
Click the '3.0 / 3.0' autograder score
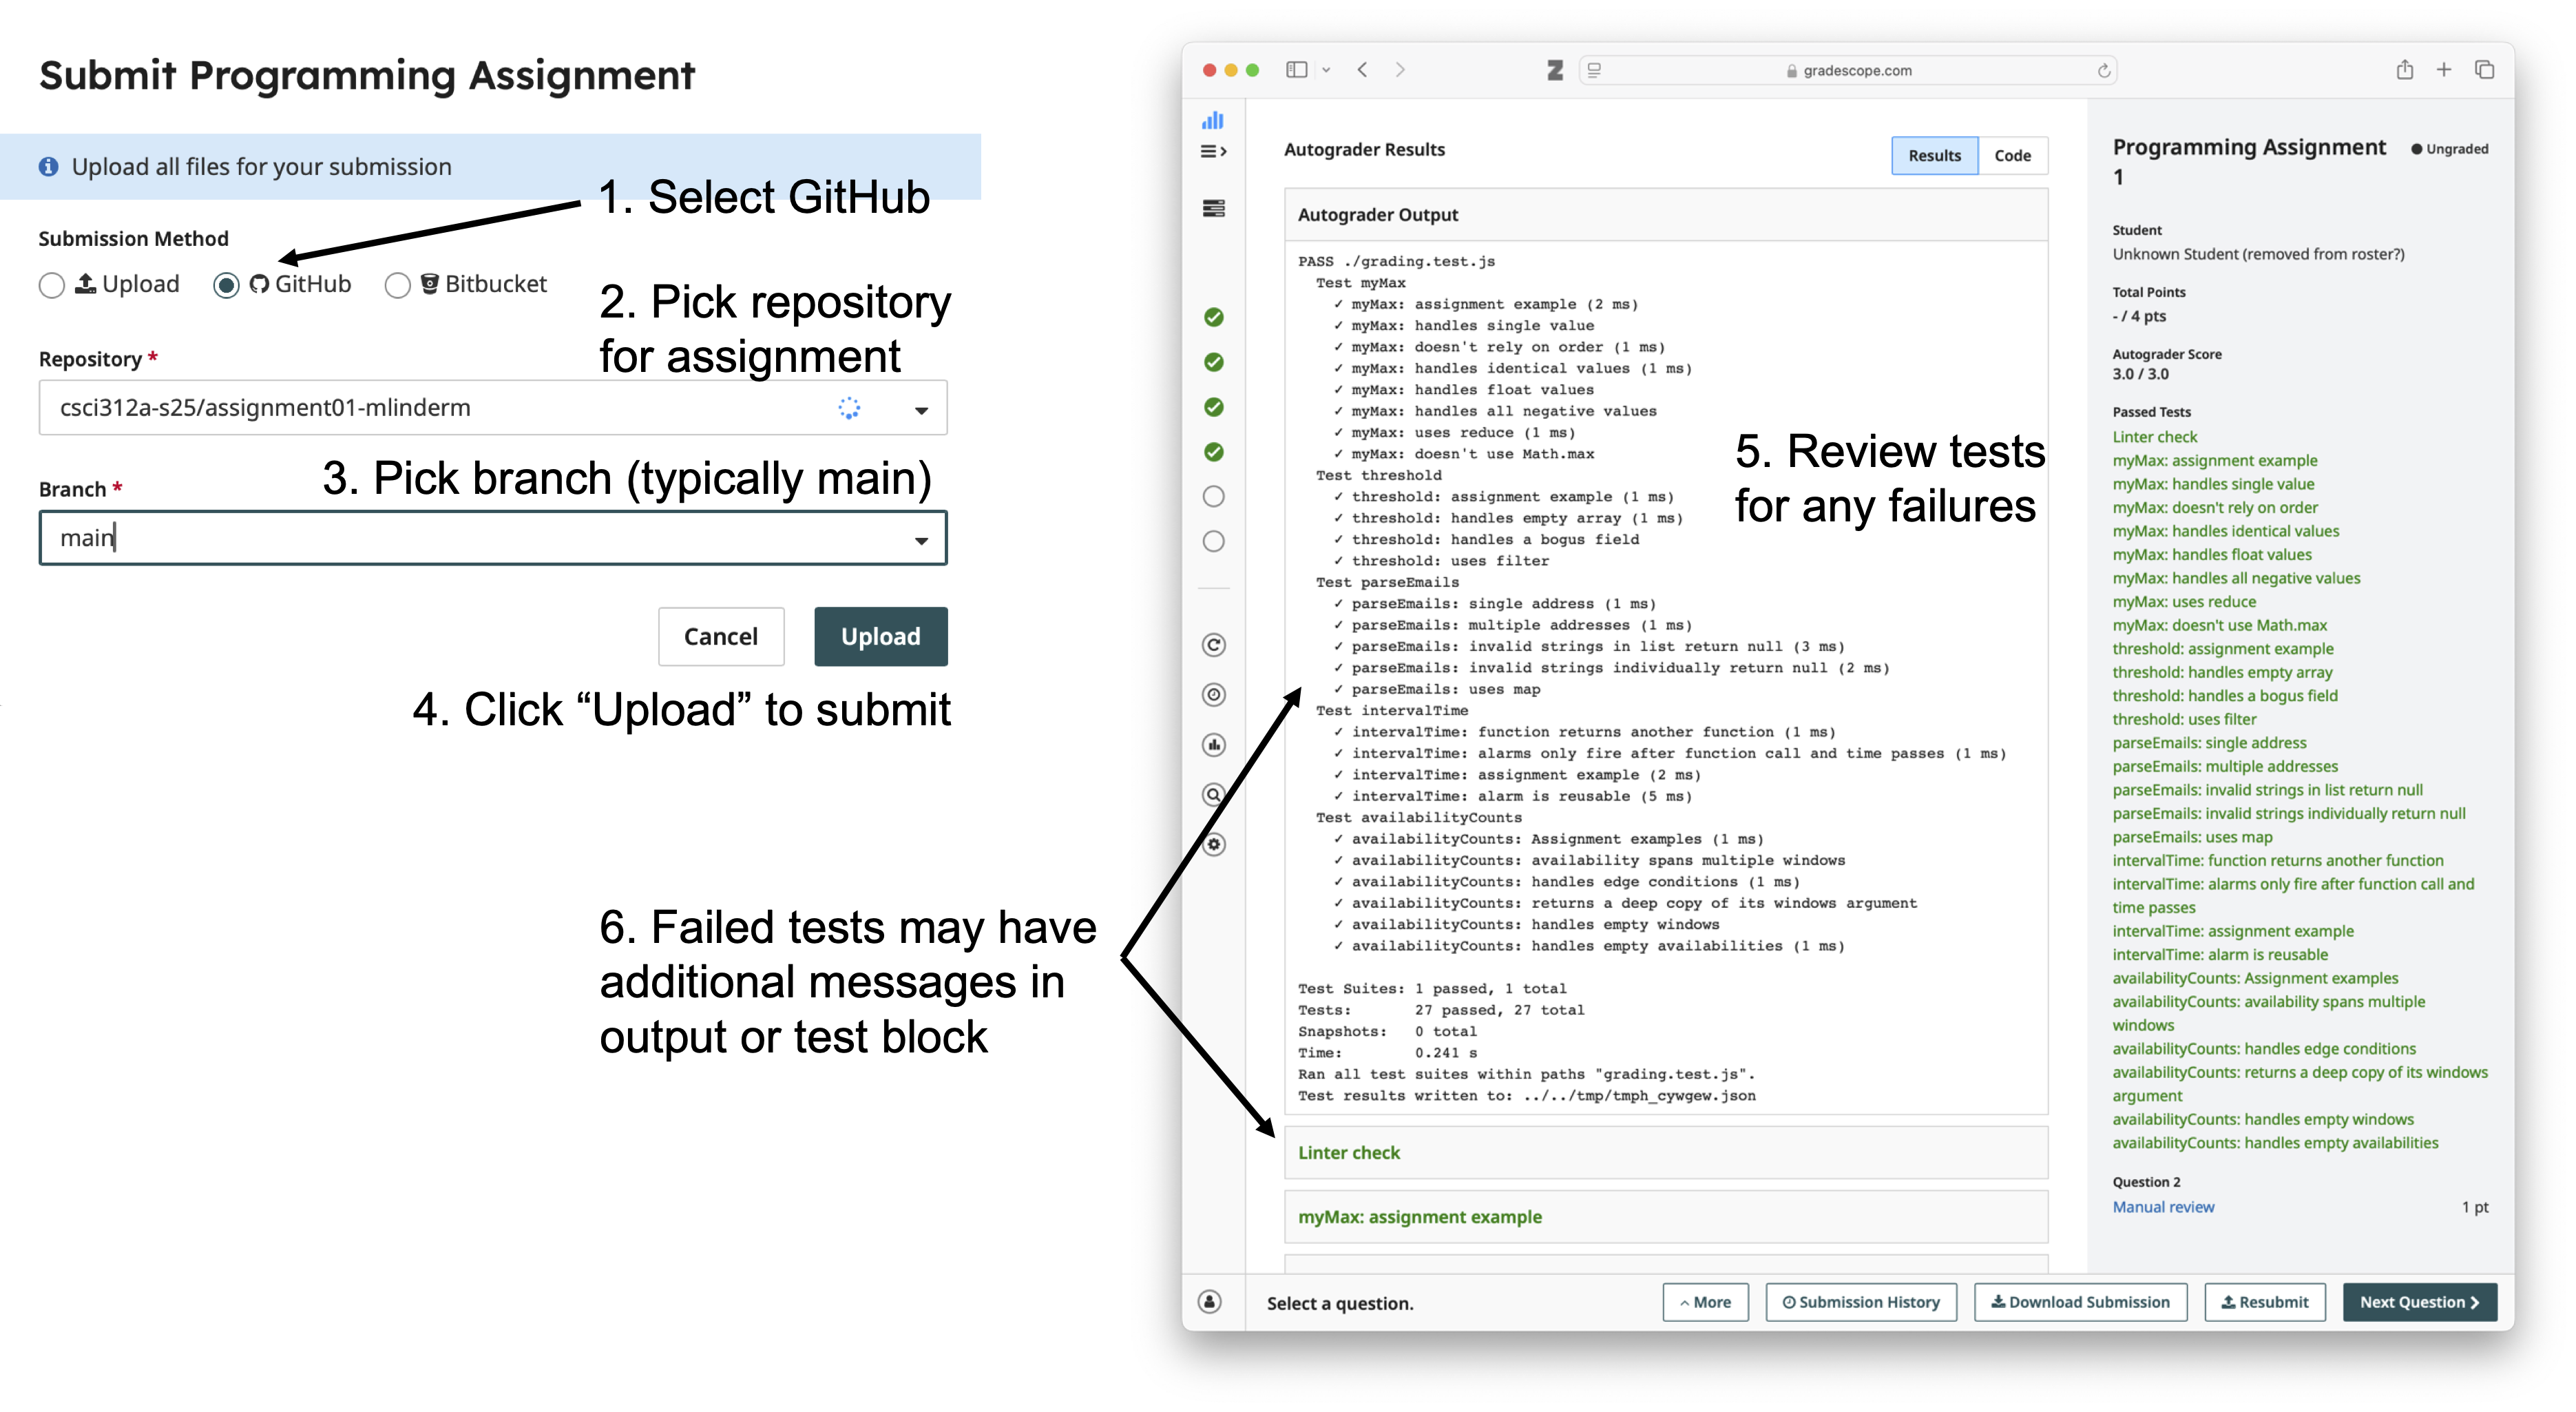[x=2140, y=374]
